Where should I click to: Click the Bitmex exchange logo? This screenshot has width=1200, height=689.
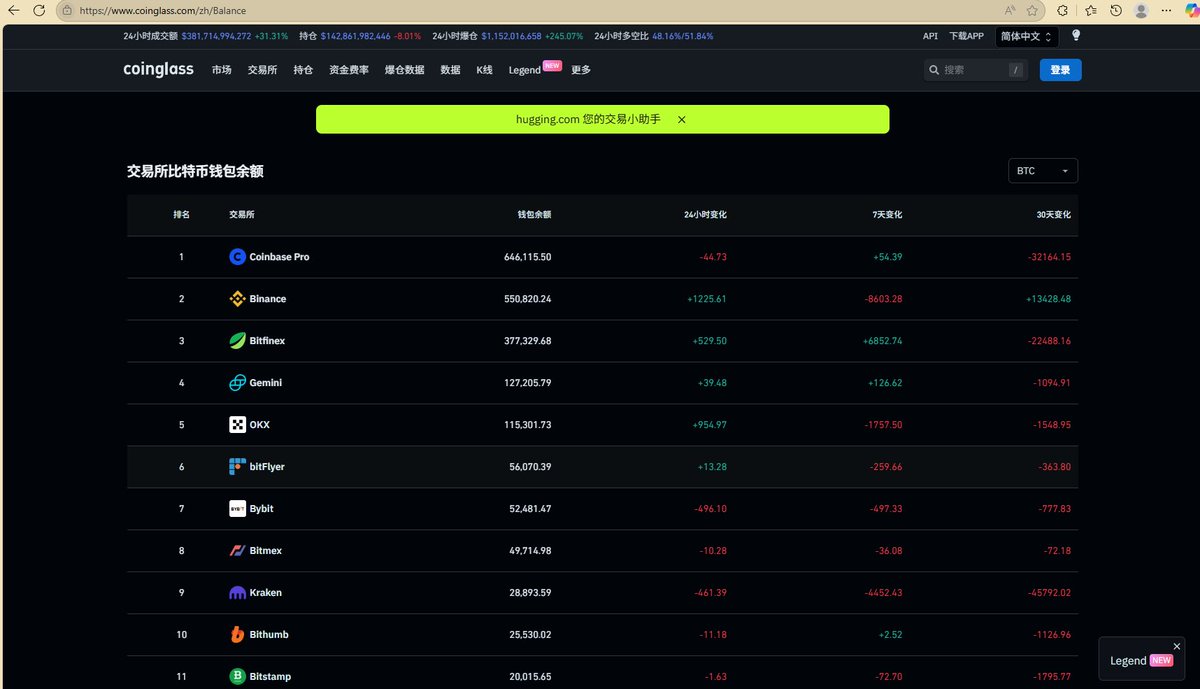pyautogui.click(x=237, y=551)
